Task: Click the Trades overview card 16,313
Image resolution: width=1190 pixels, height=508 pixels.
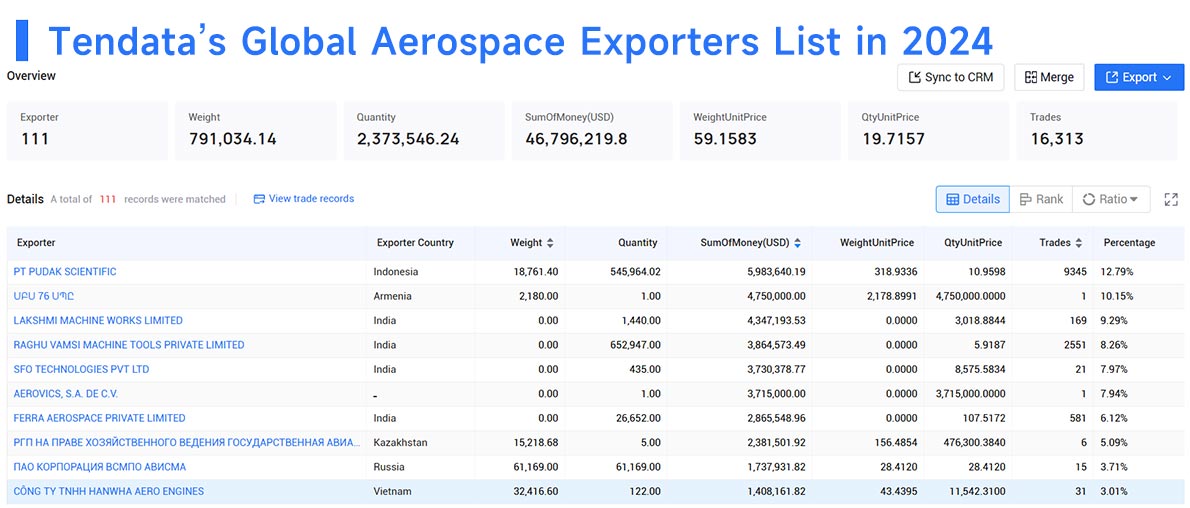Action: click(x=1097, y=131)
